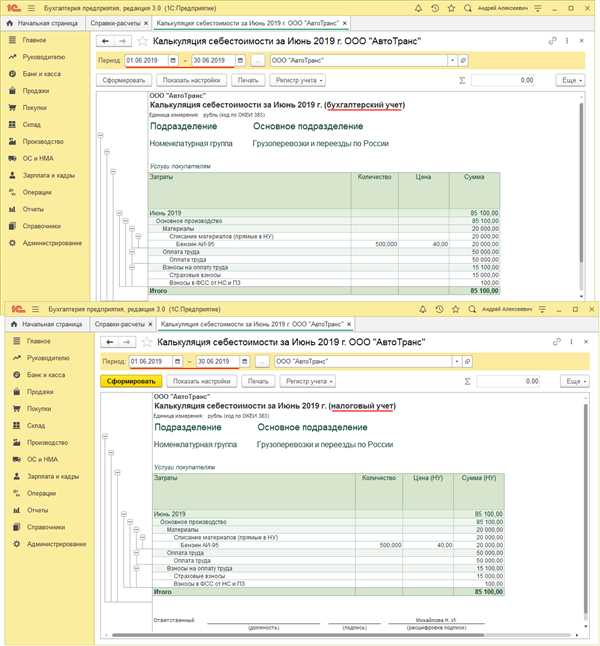Collapse Июнь 2019 group in top report

(x=119, y=213)
